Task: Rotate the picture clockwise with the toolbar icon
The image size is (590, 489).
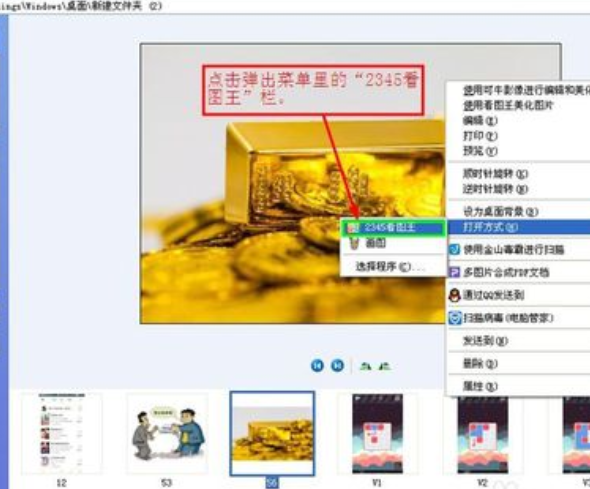Action: [366, 366]
